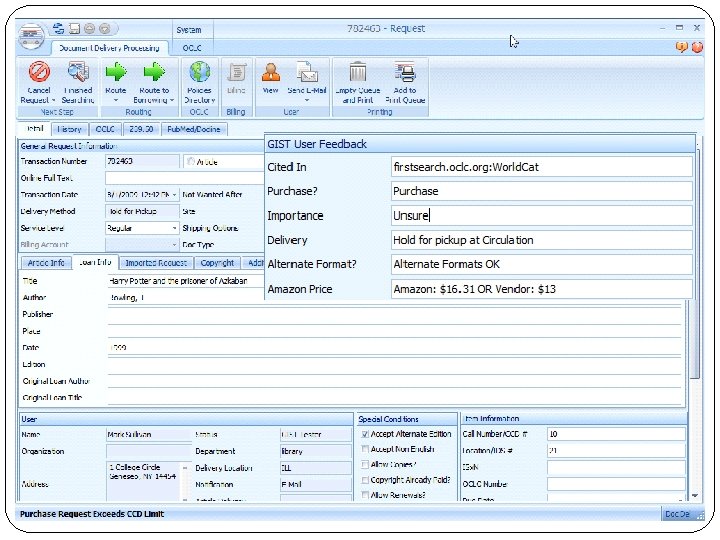Click the OCLC Number field

[x=616, y=484]
